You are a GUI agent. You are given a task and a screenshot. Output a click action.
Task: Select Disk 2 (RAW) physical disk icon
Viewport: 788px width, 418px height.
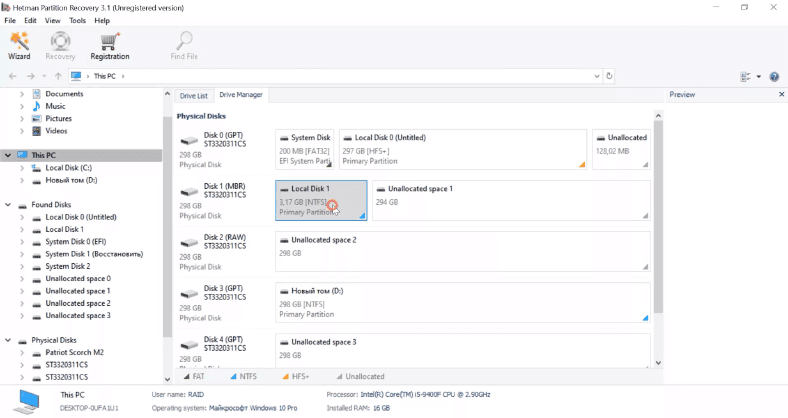189,243
